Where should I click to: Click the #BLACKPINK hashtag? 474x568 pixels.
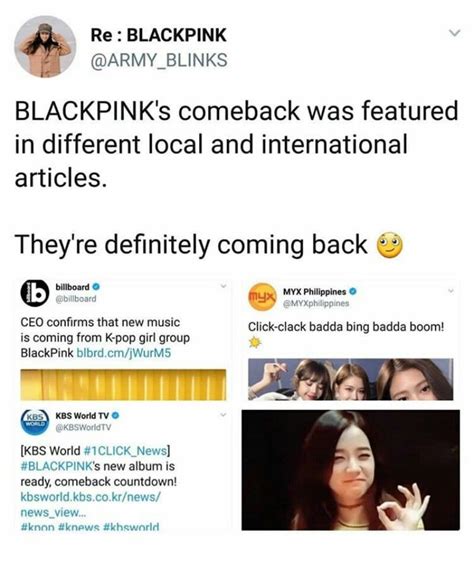[x=57, y=466]
